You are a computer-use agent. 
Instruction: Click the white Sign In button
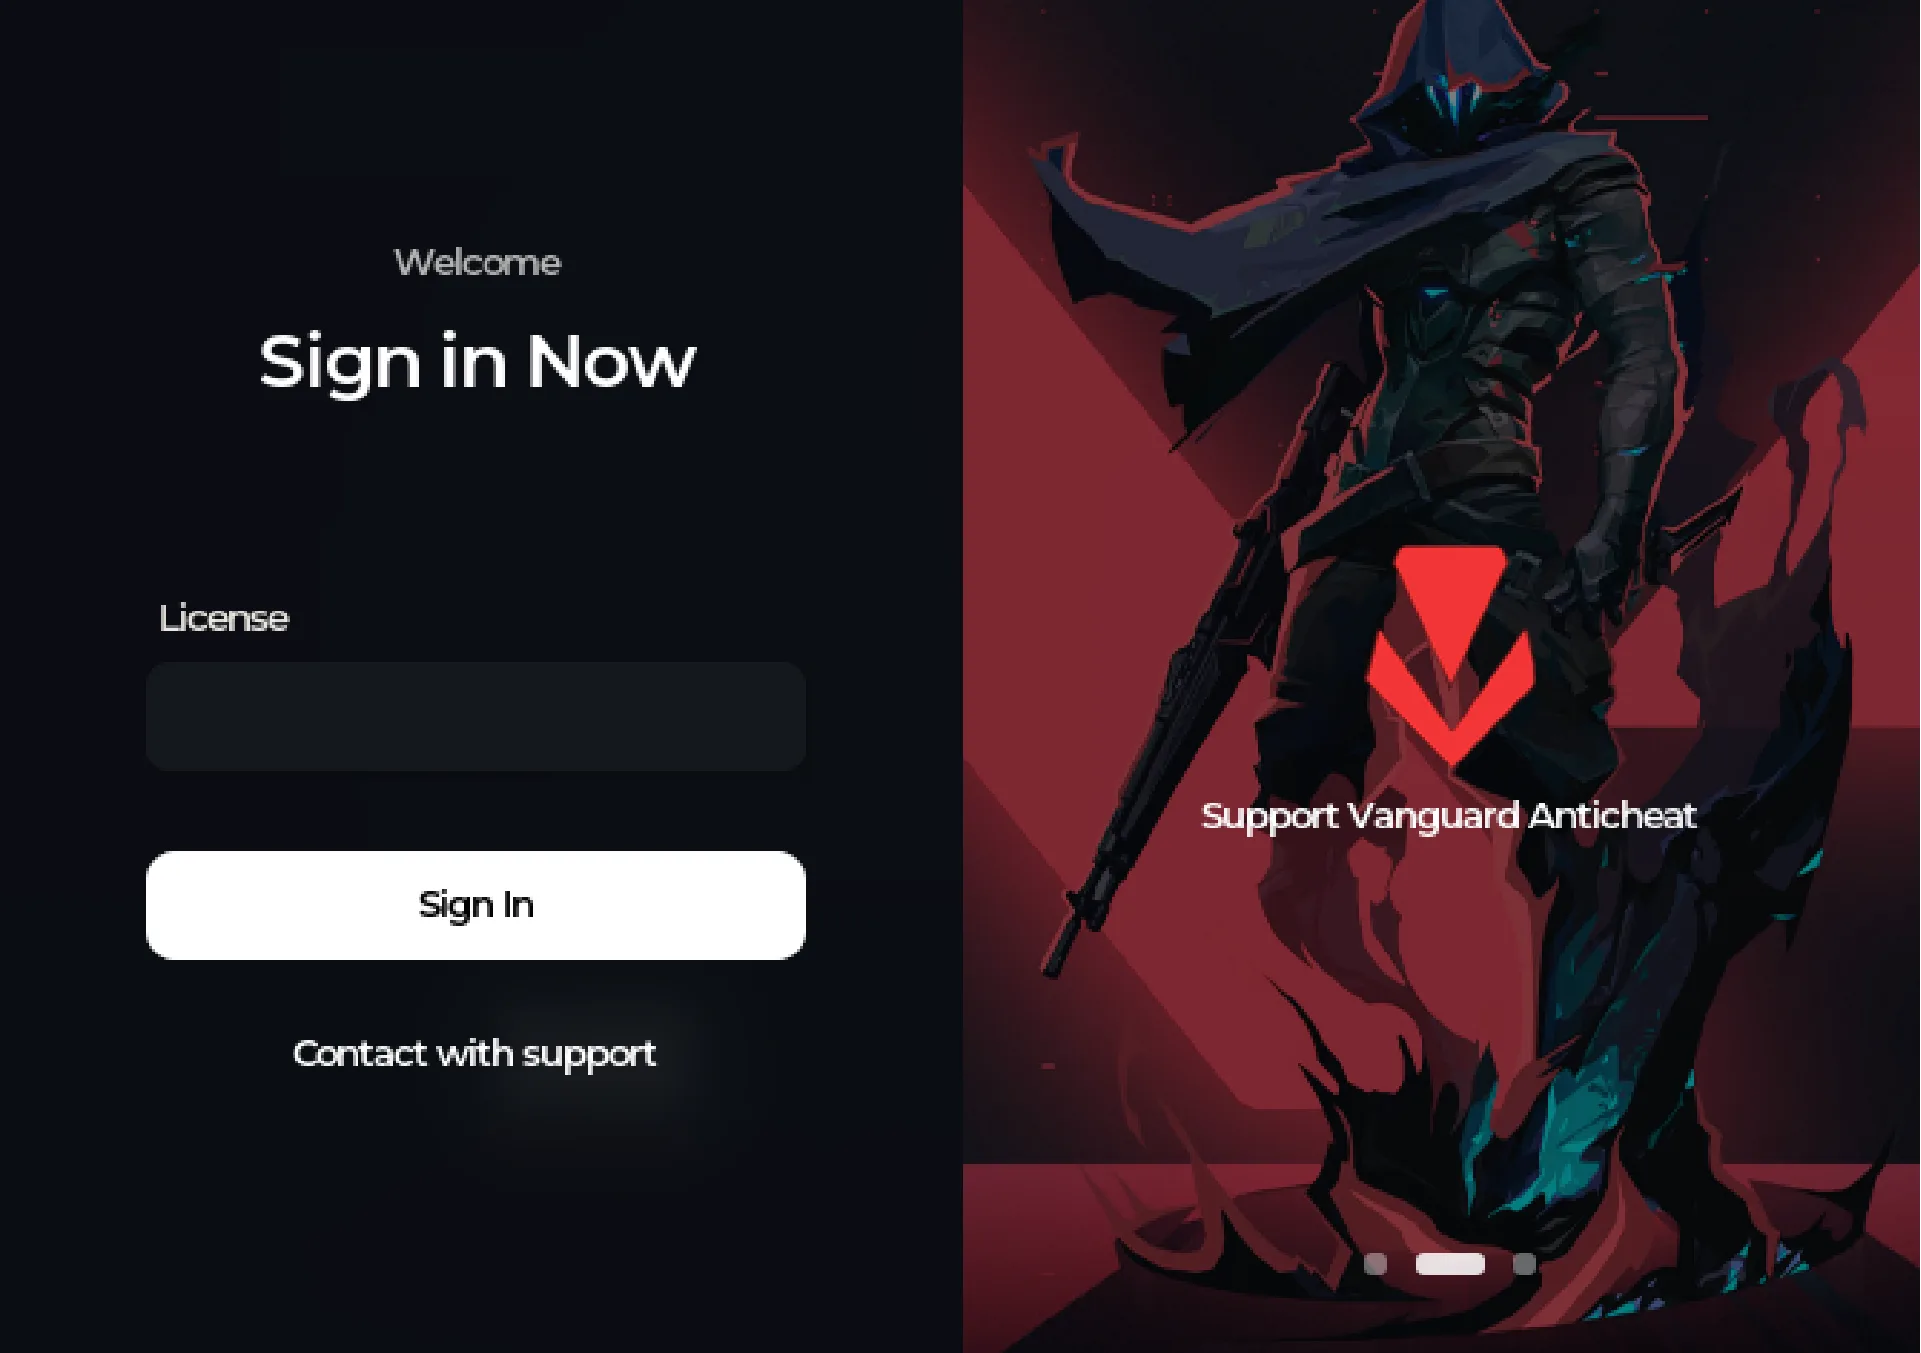tap(476, 905)
